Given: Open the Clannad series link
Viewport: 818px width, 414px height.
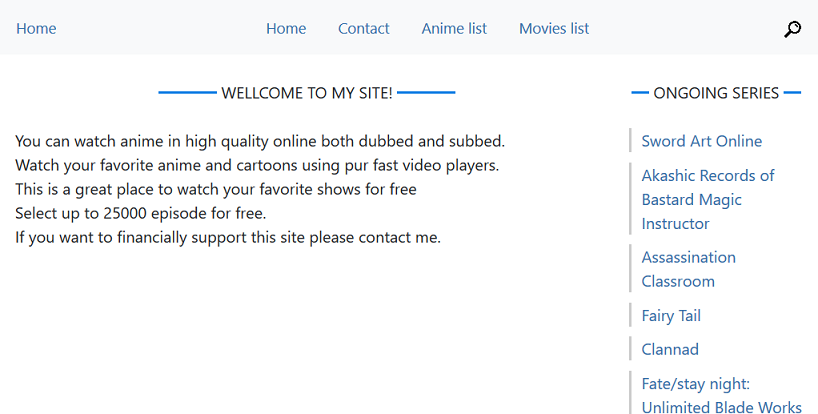Looking at the screenshot, I should tap(670, 349).
